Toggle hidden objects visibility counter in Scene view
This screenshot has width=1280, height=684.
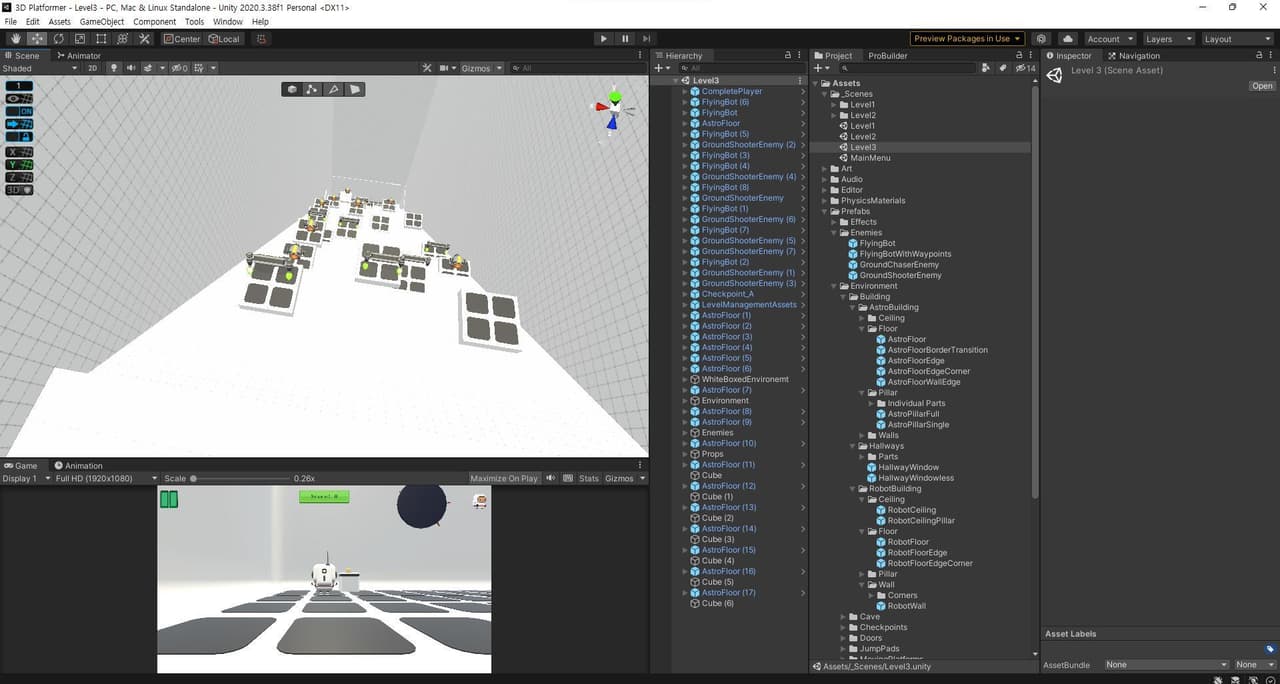pyautogui.click(x=179, y=68)
